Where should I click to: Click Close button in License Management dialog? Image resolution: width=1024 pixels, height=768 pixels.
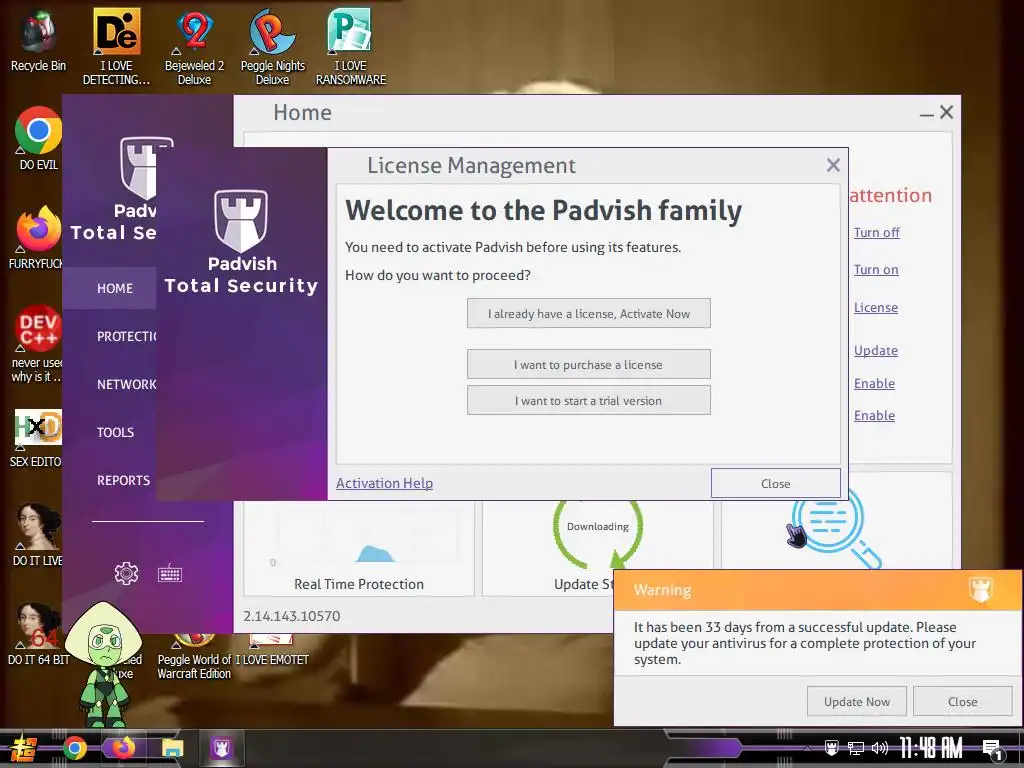[775, 483]
